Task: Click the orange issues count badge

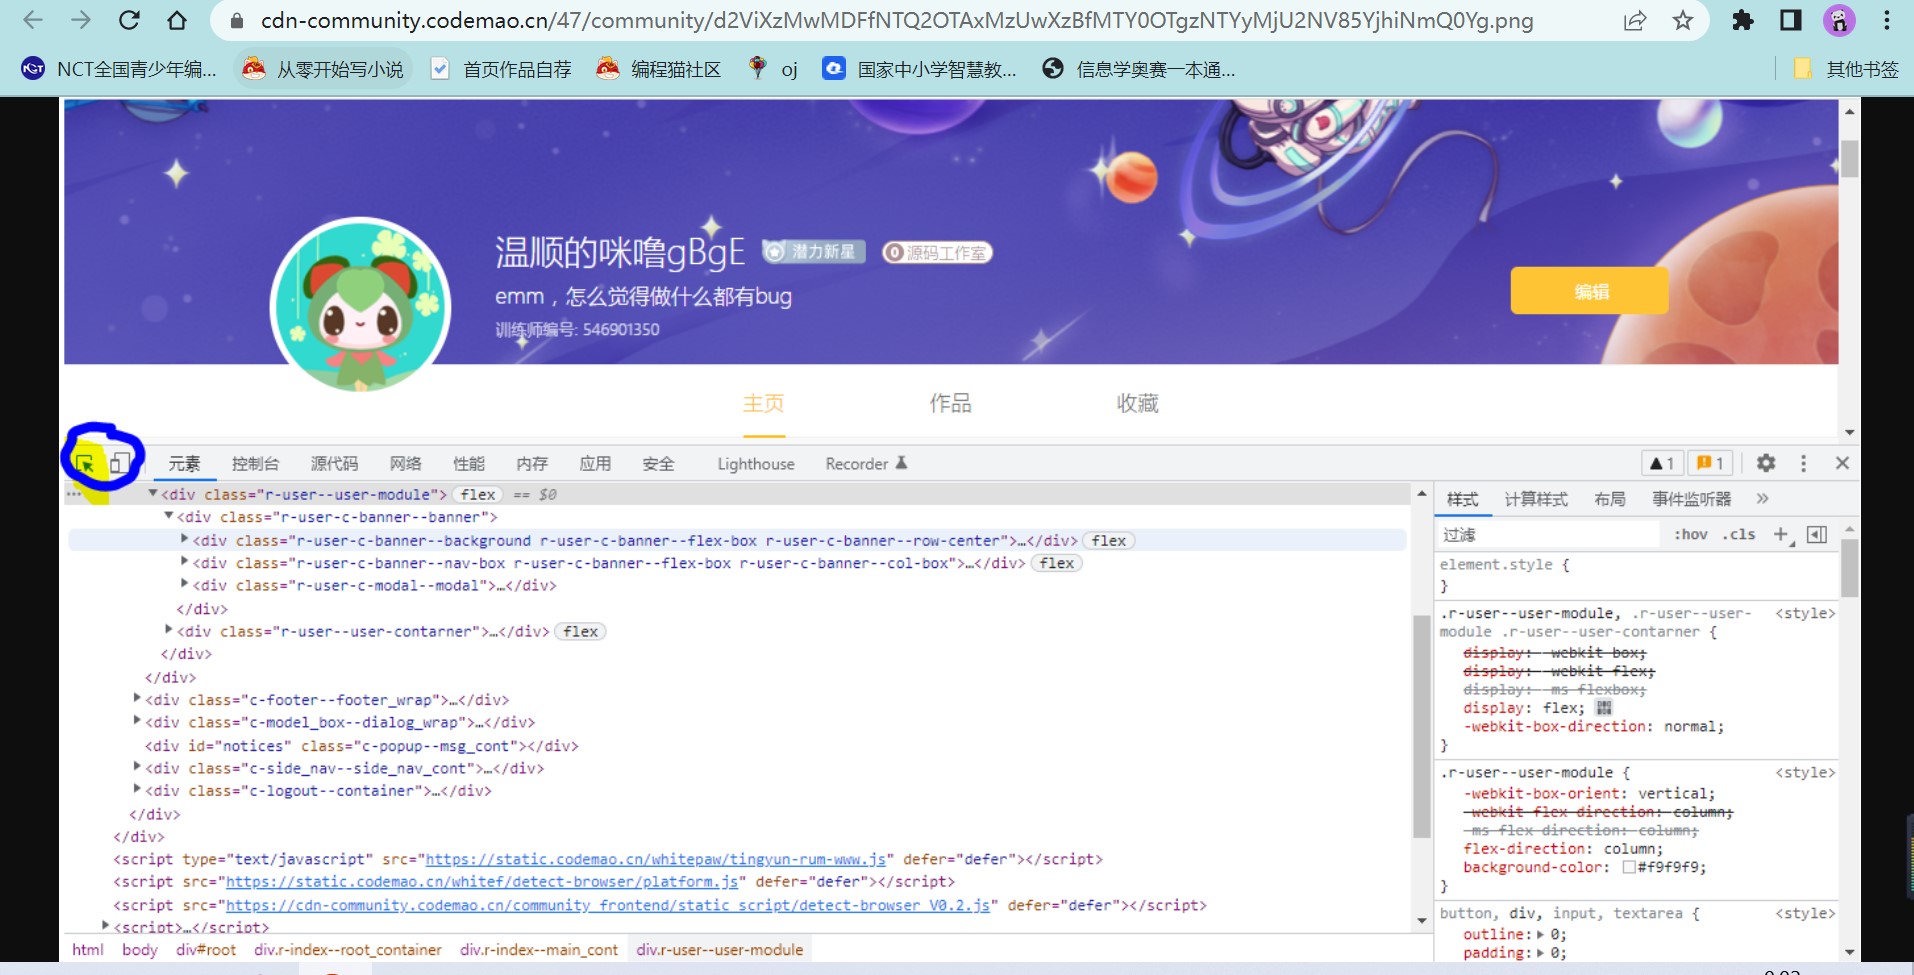Action: [1711, 463]
